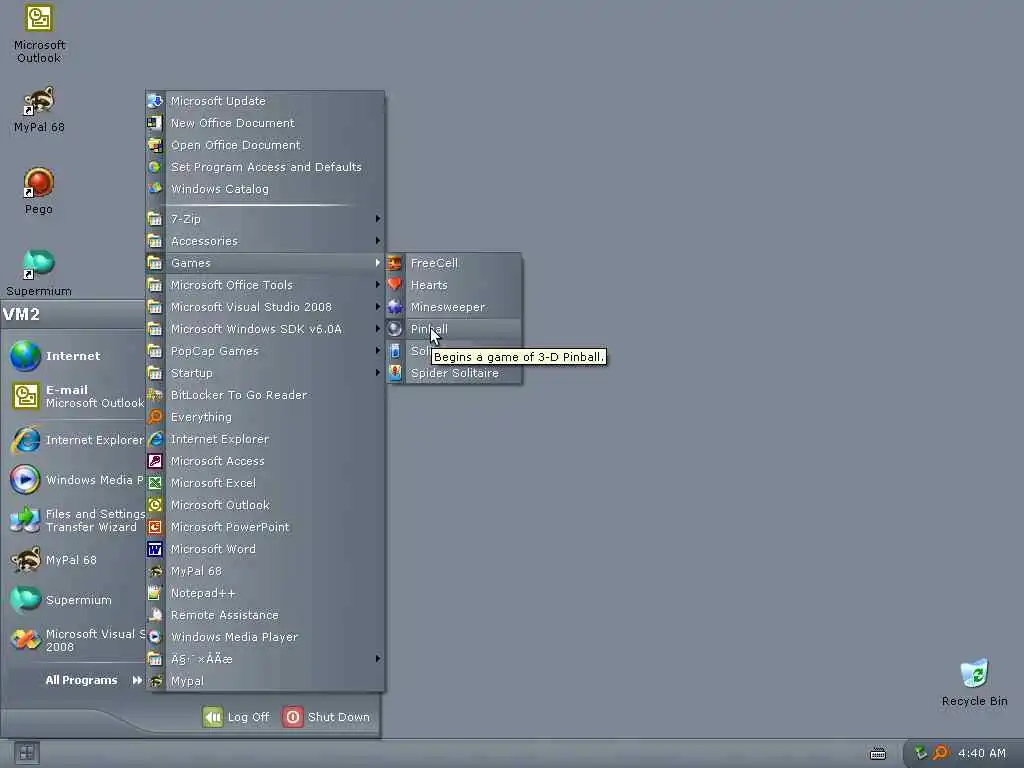Expand the Startup program folder
1024x768 pixels.
pyautogui.click(x=265, y=373)
